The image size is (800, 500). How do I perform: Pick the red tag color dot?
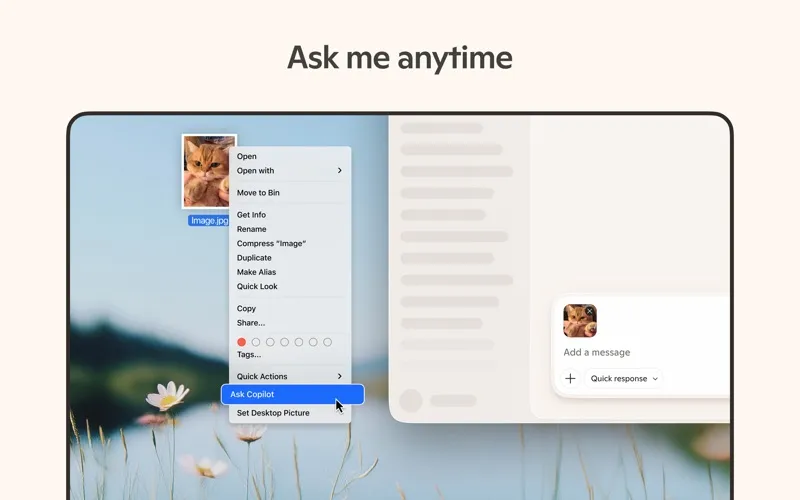(241, 342)
